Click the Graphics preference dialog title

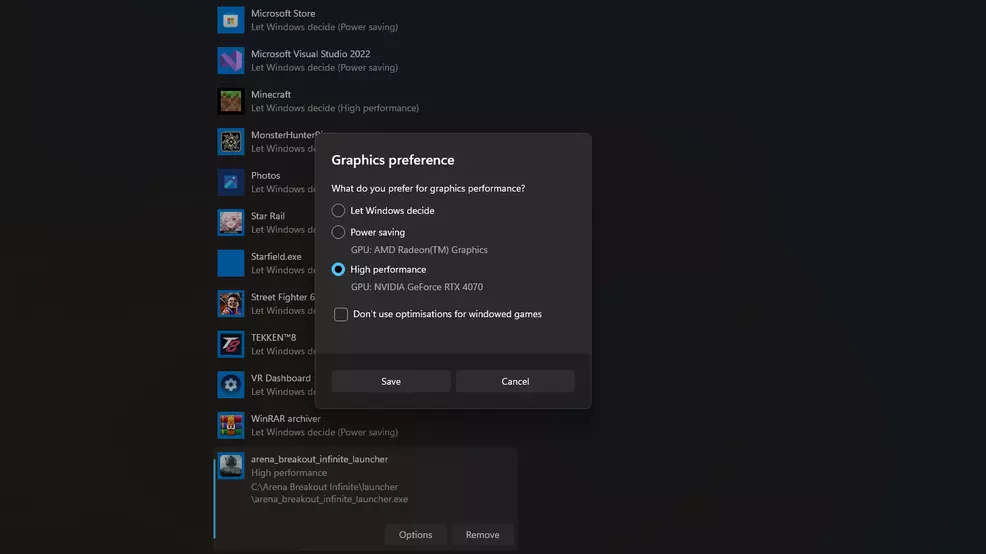[x=393, y=160]
